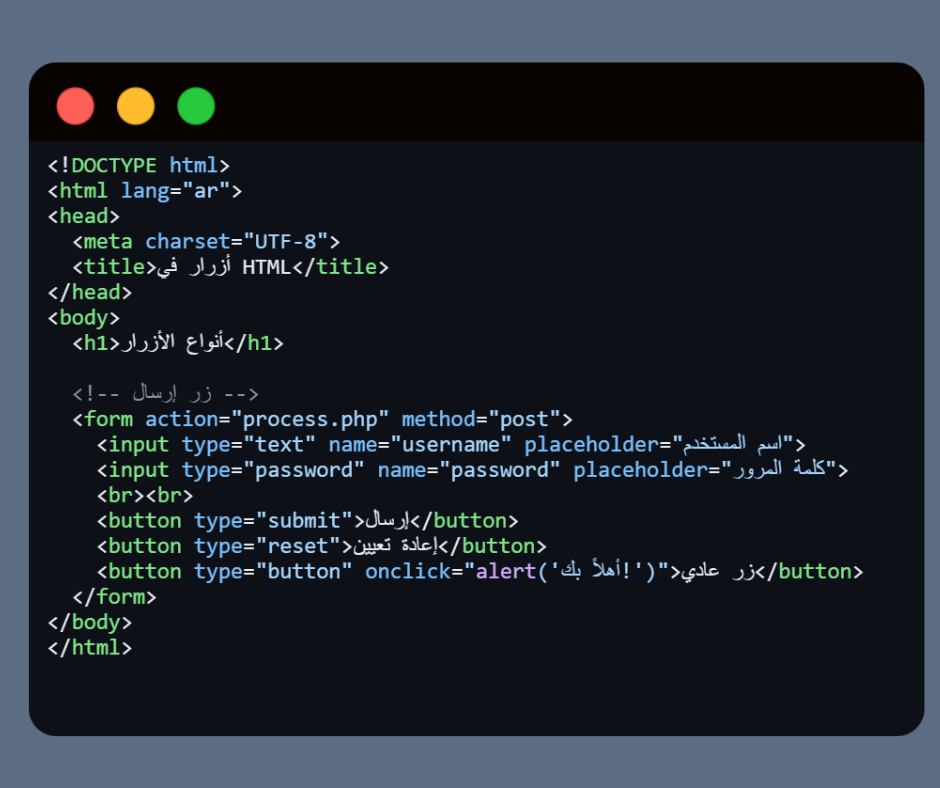Screen dimensions: 940x788
Task: Click the type="submit" button line
Action: click(x=308, y=521)
